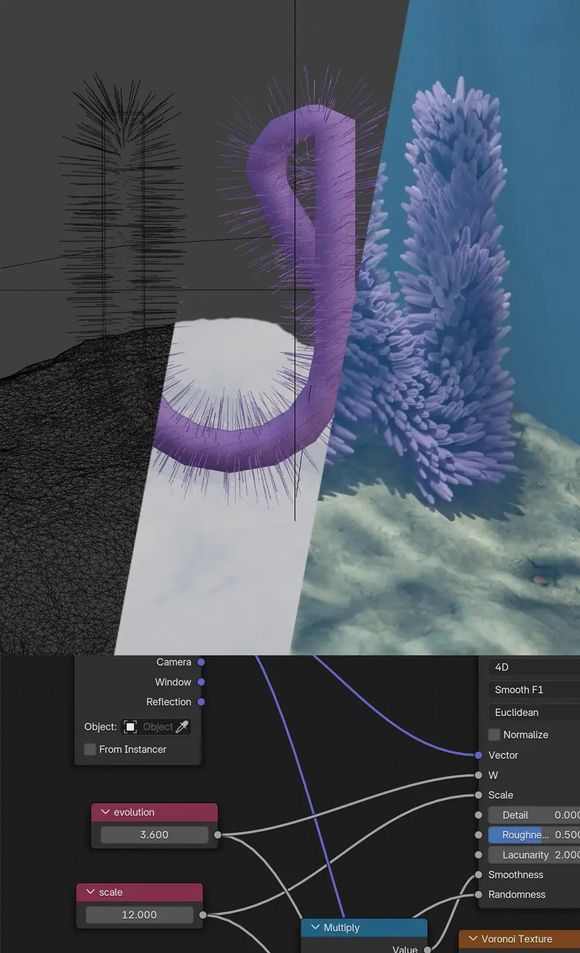
Task: Click the Multiply node header
Action: 364,927
